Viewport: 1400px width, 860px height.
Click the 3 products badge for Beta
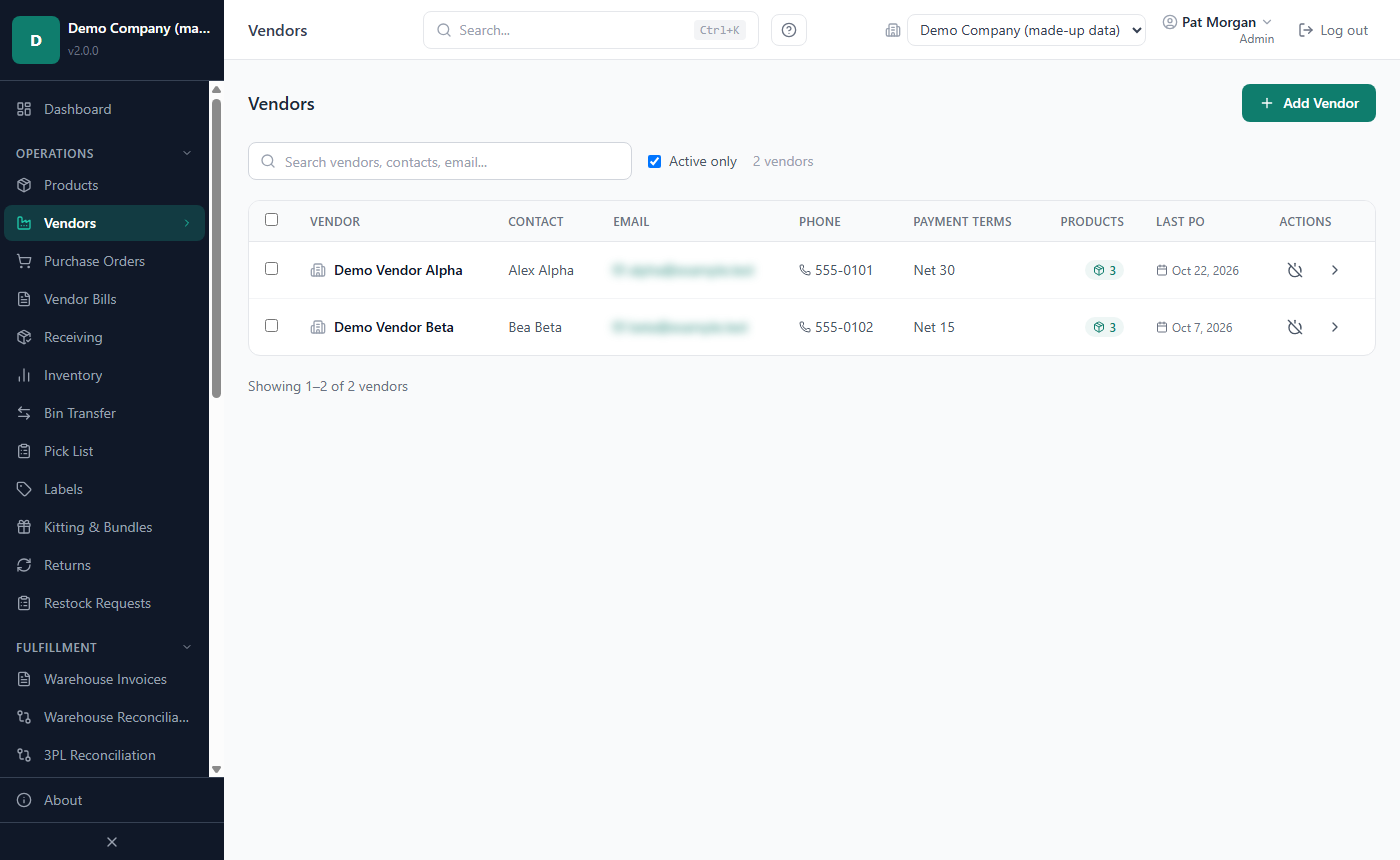pos(1104,327)
